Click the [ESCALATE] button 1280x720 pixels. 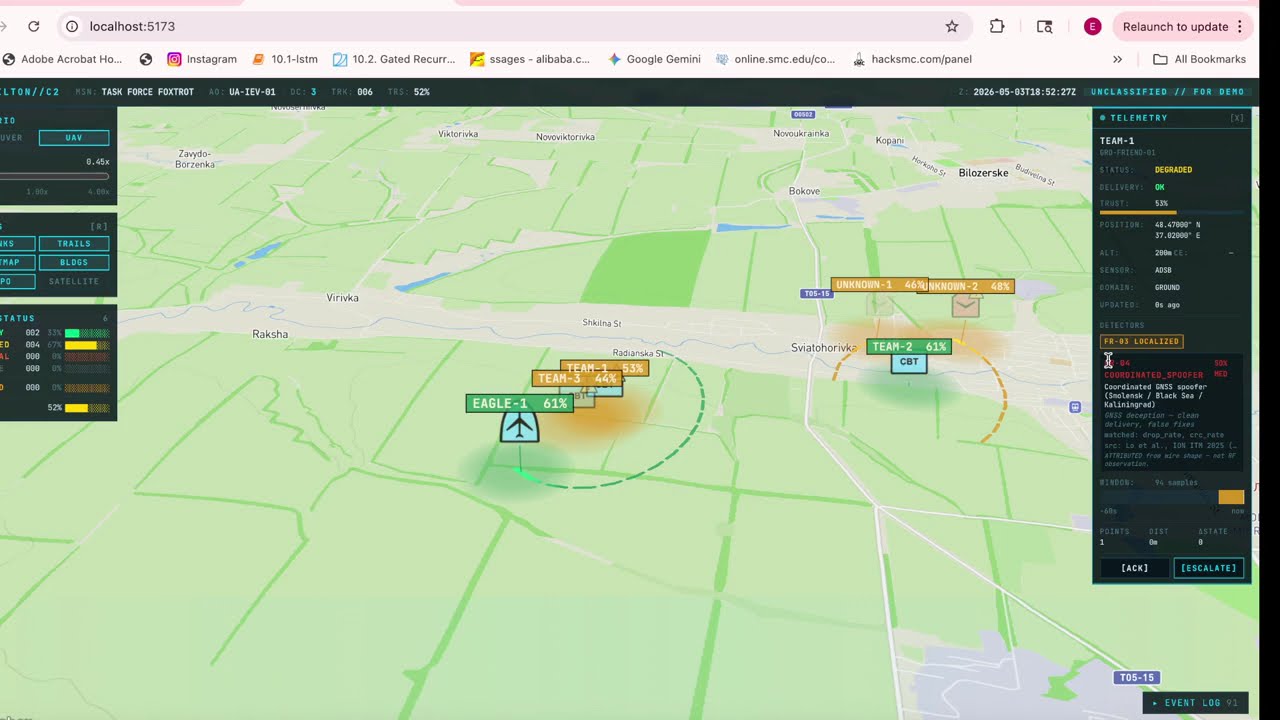coord(1209,568)
